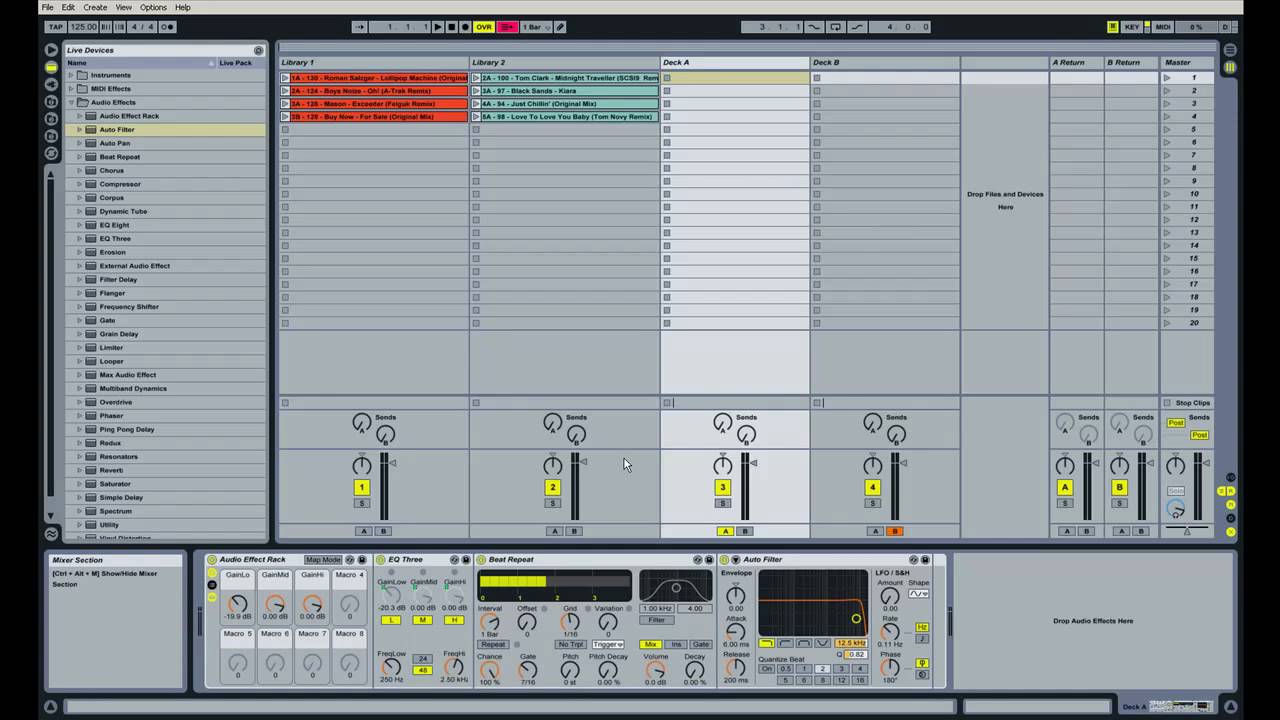Toggle the Punch-Out switch icon
The width and height of the screenshot is (1280, 720).
pyautogui.click(x=859, y=27)
